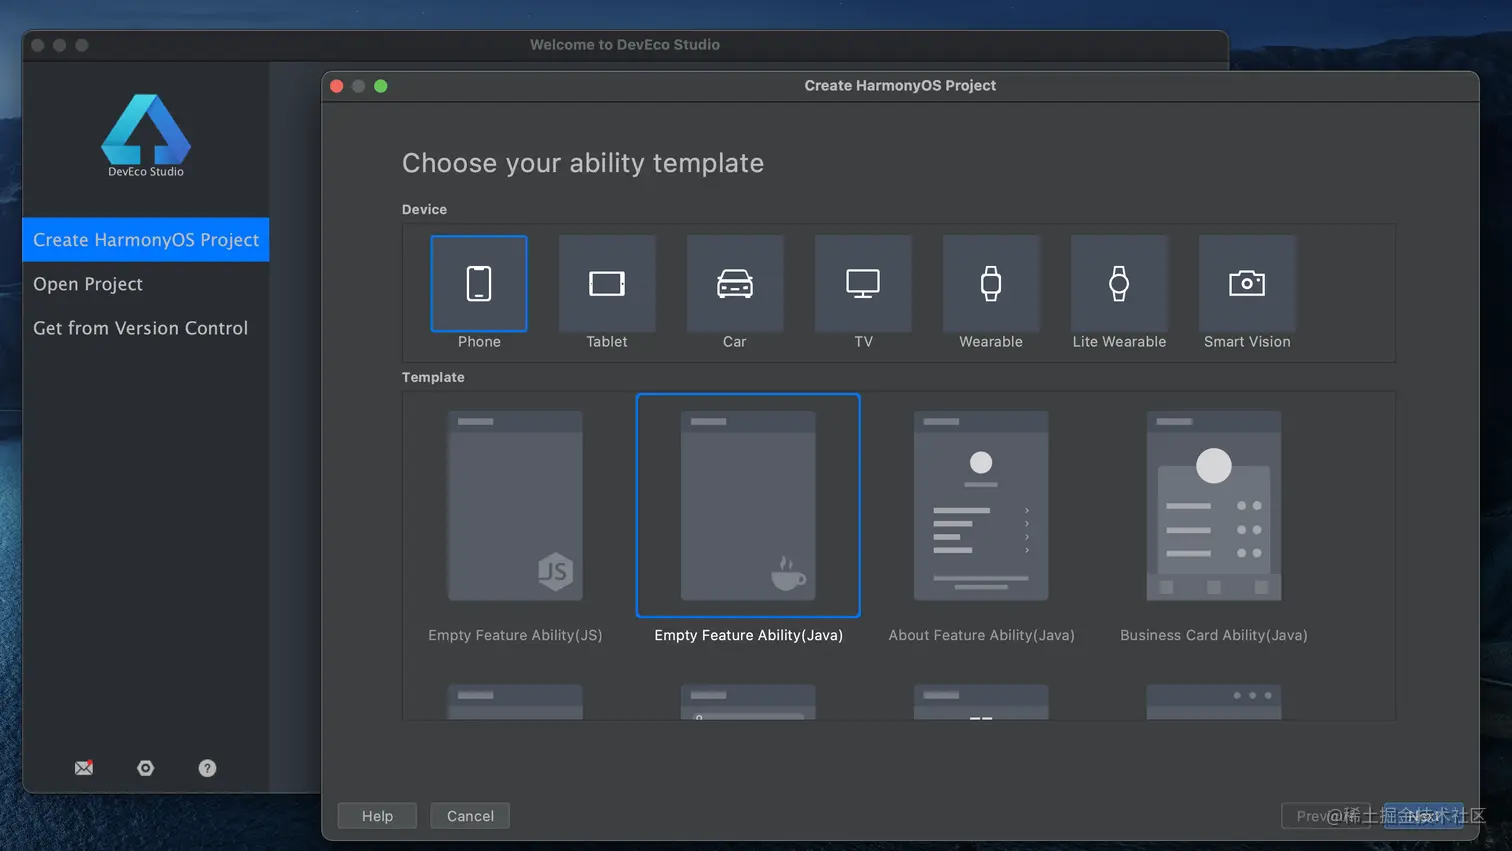Choose the TV device type
The height and width of the screenshot is (851, 1512).
click(x=863, y=284)
